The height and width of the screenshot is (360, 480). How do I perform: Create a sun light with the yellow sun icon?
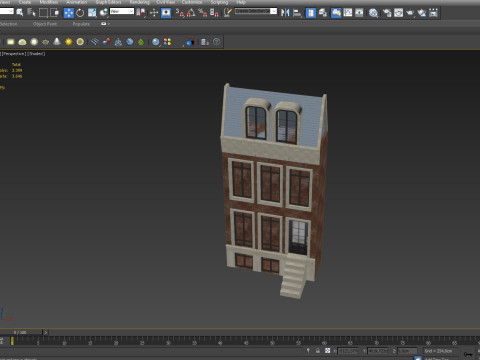69,42
